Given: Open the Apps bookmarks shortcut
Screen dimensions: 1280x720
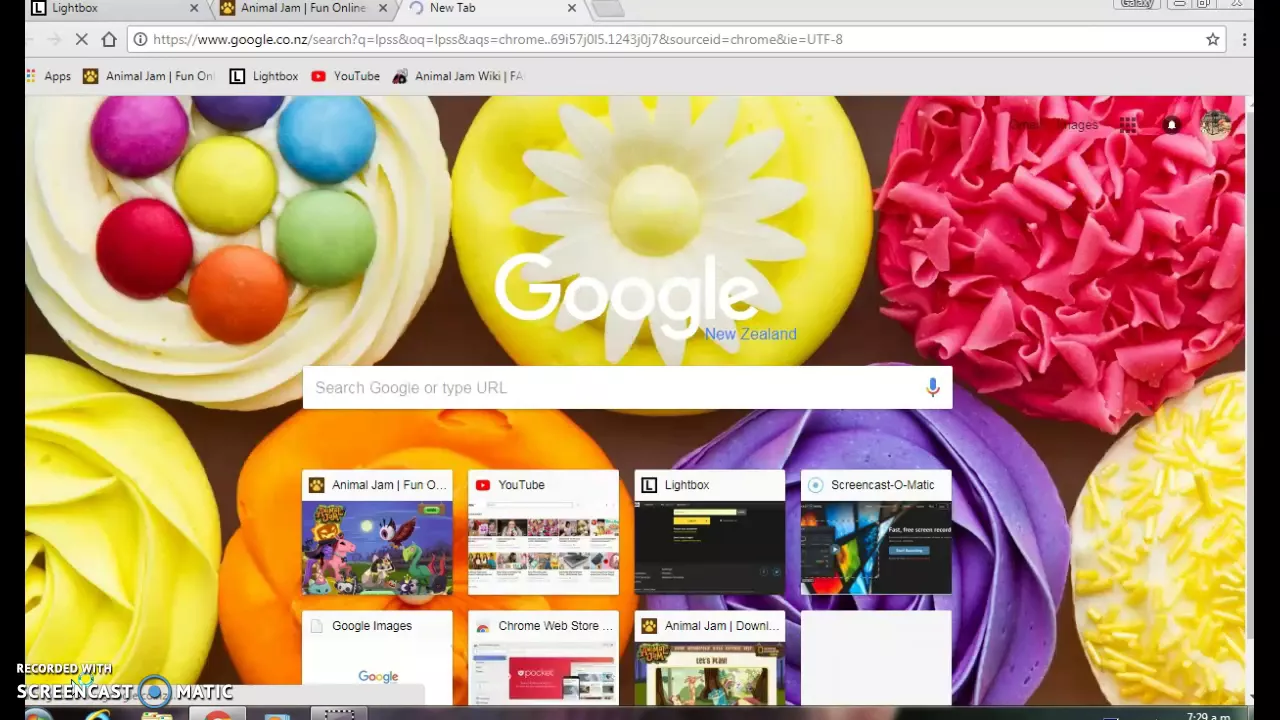Looking at the screenshot, I should pyautogui.click(x=49, y=76).
